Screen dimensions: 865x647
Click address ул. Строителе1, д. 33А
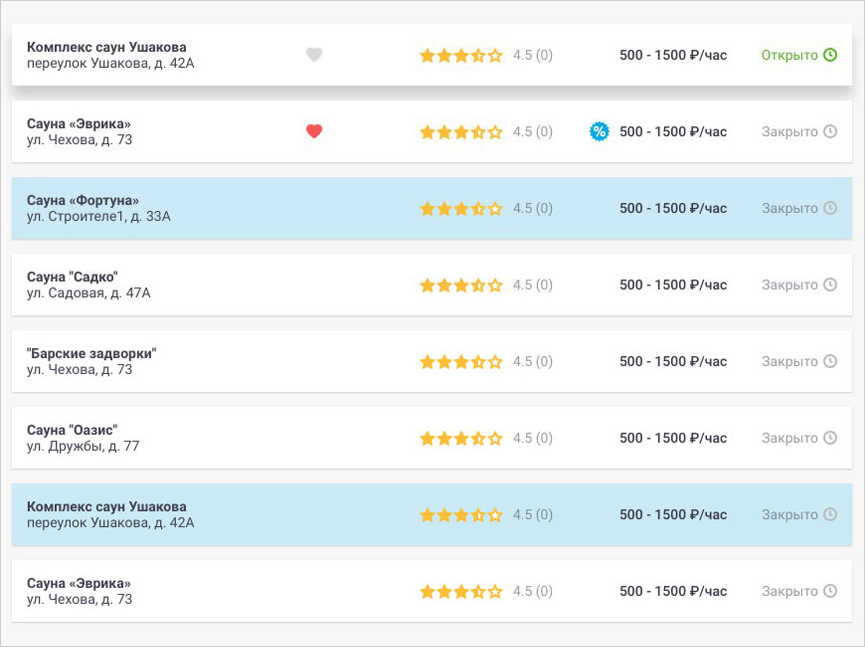[99, 216]
